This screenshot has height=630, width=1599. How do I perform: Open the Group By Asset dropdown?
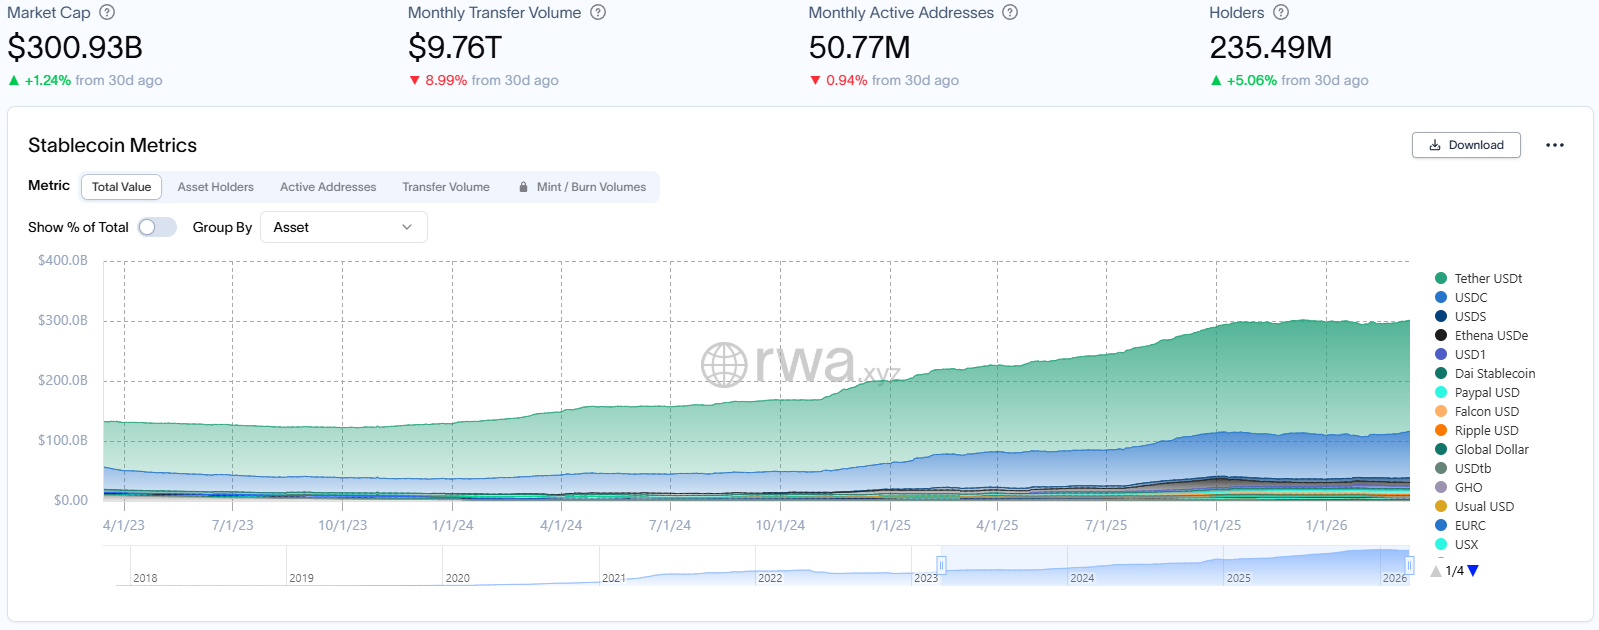(x=343, y=227)
